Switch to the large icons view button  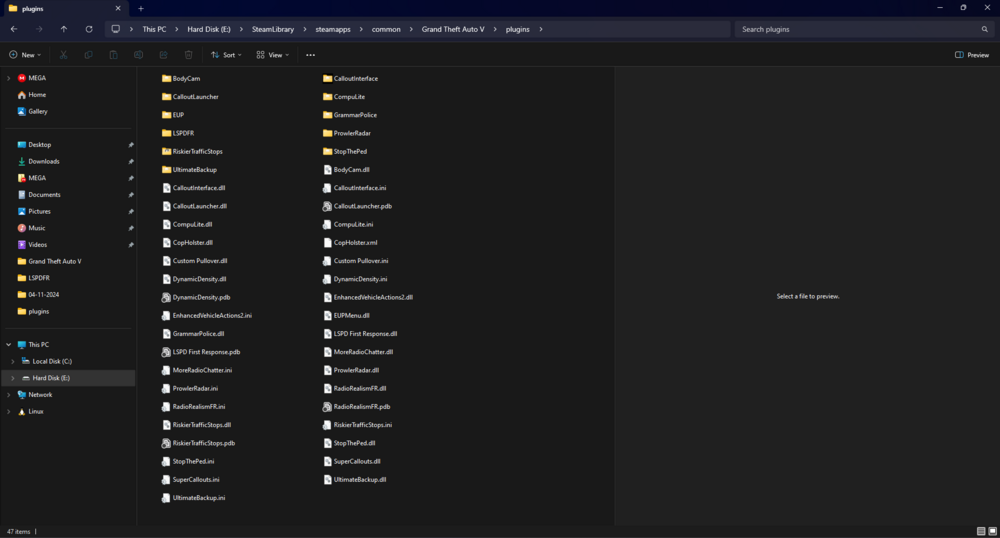coord(992,531)
